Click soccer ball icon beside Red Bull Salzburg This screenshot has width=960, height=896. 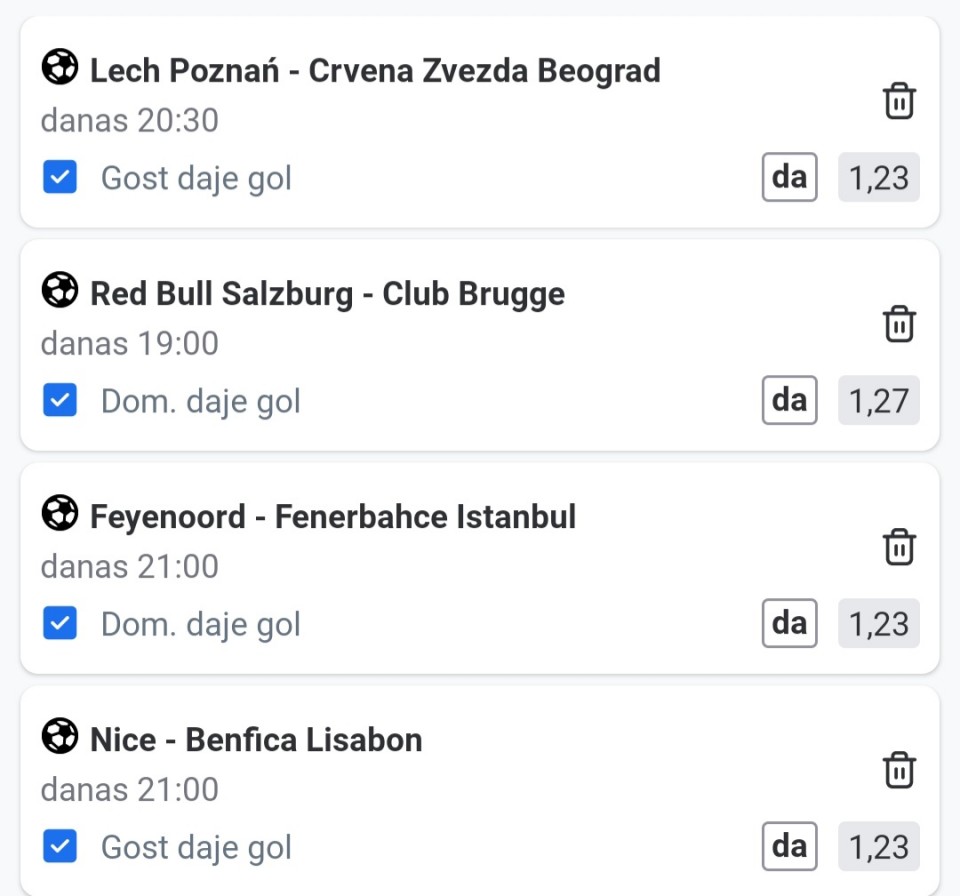(x=60, y=290)
